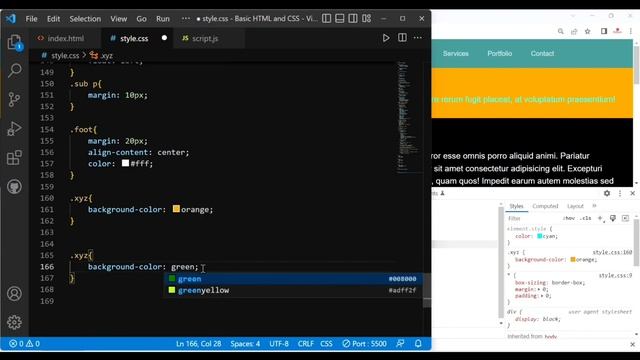Click the browser zoom magnifier icon

tap(561, 31)
